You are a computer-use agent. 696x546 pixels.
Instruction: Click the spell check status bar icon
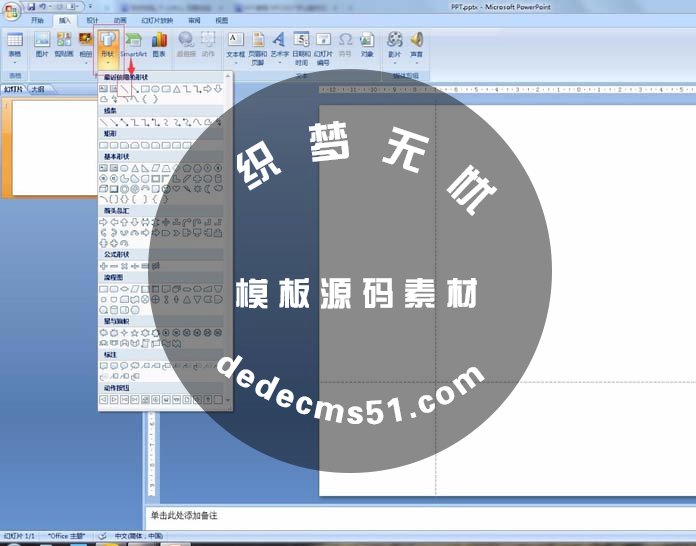102,536
